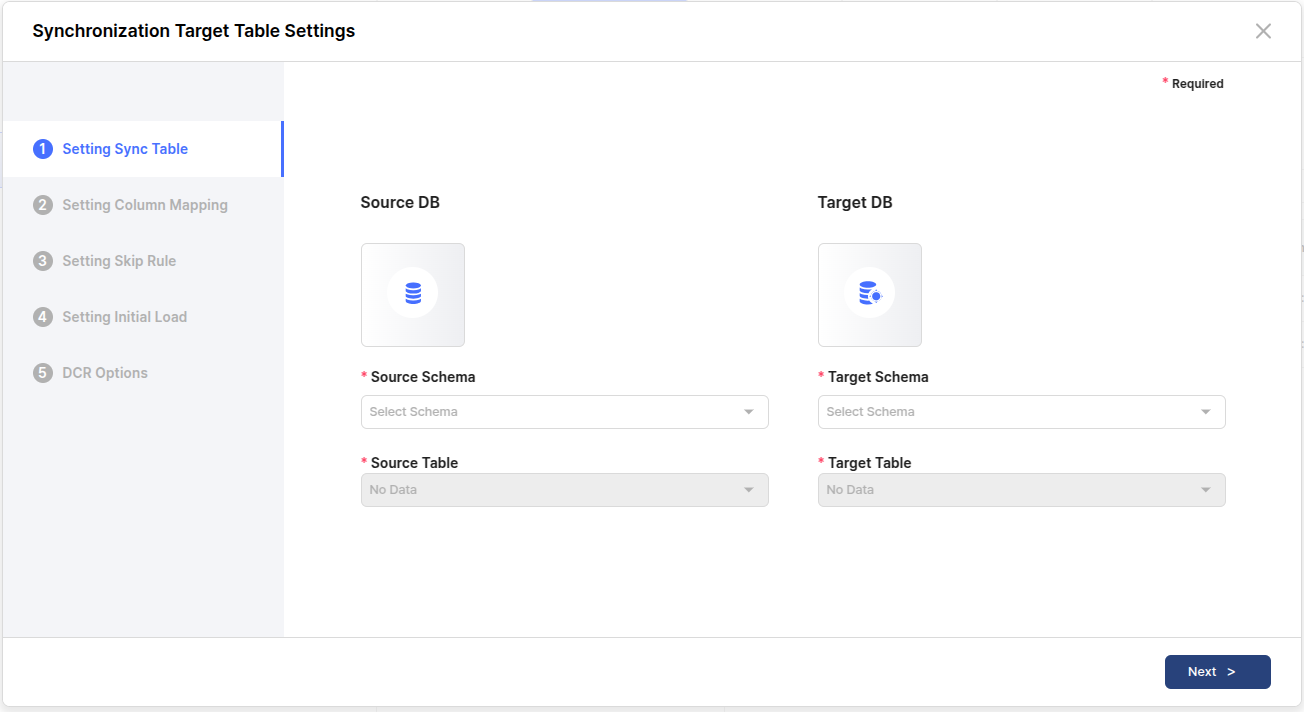
Task: Click the step 2 number circle
Action: 42,205
